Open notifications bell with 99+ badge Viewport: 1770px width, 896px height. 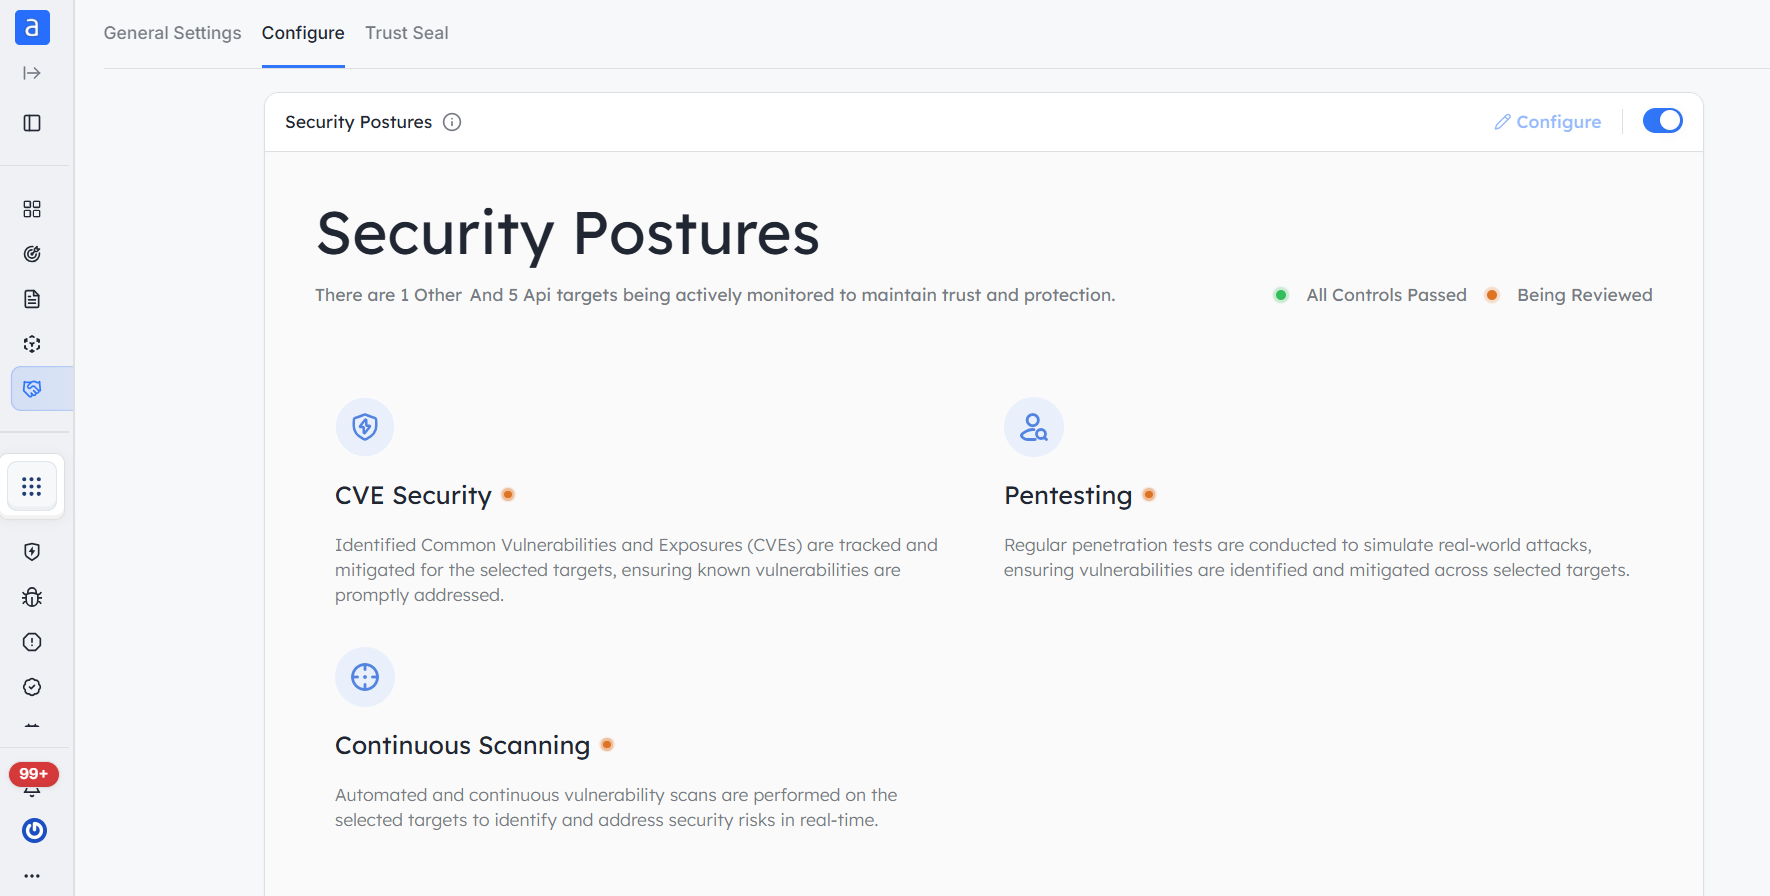[33, 781]
